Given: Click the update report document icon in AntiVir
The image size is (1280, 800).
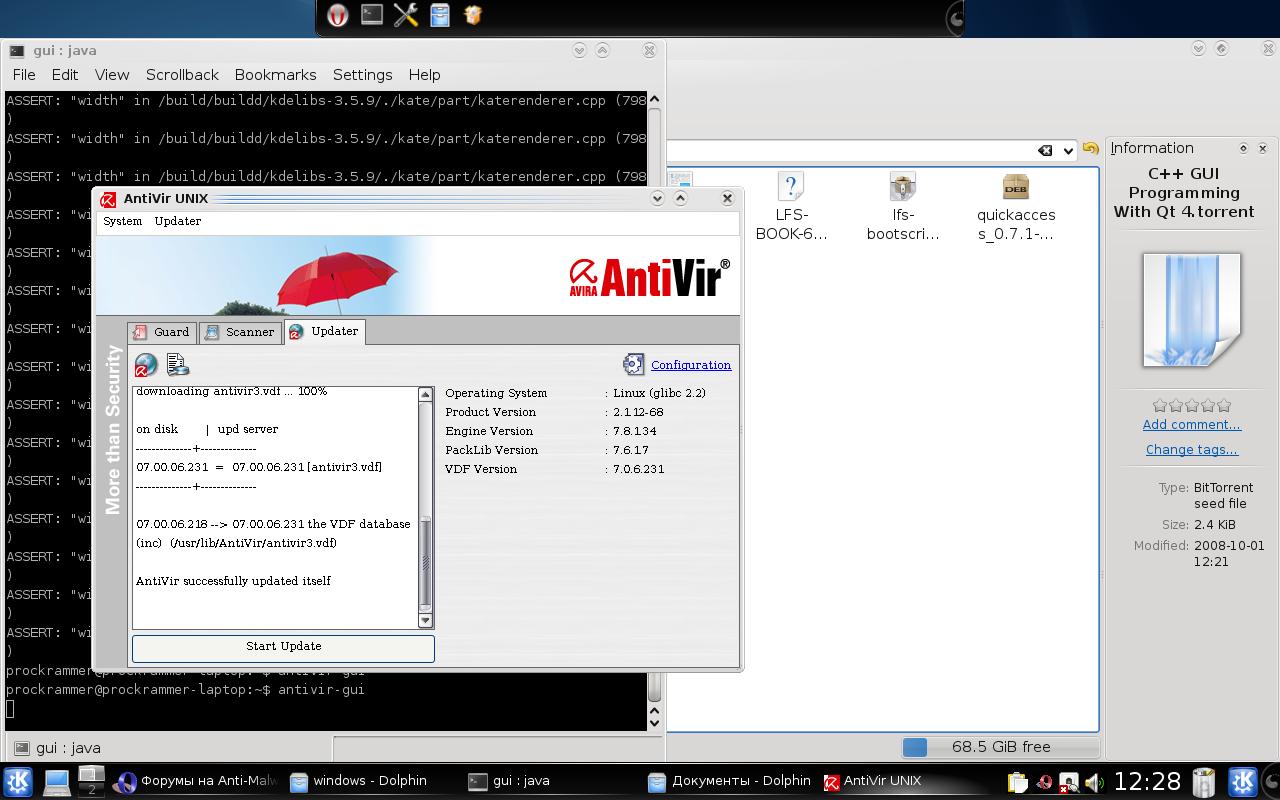Looking at the screenshot, I should [178, 365].
